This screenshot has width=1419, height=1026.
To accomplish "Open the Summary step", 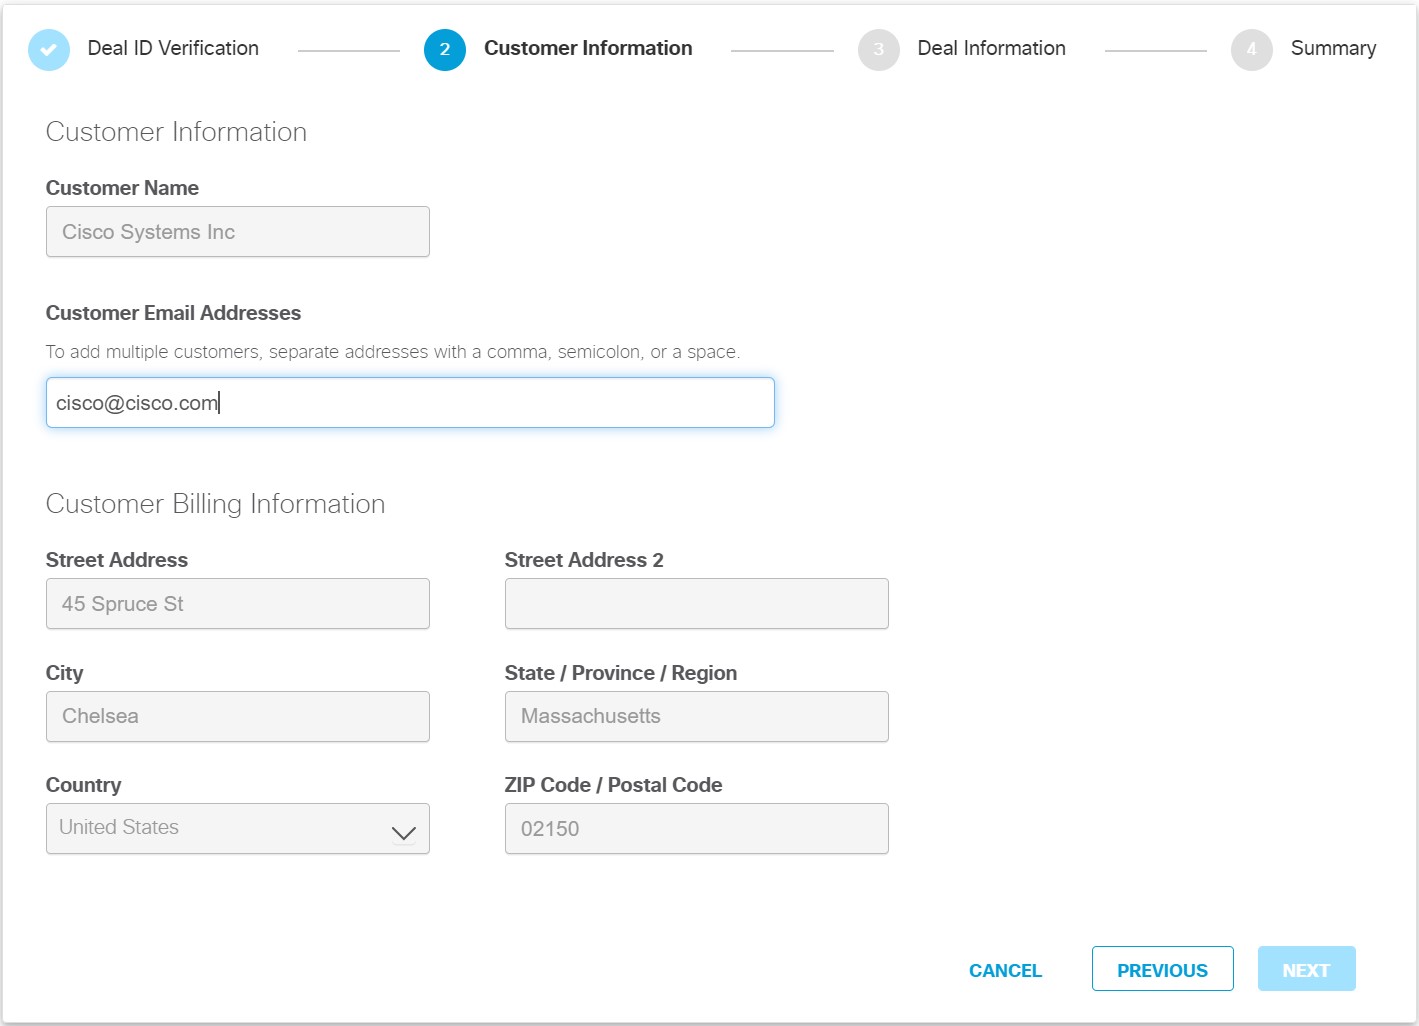I will pos(1333,48).
